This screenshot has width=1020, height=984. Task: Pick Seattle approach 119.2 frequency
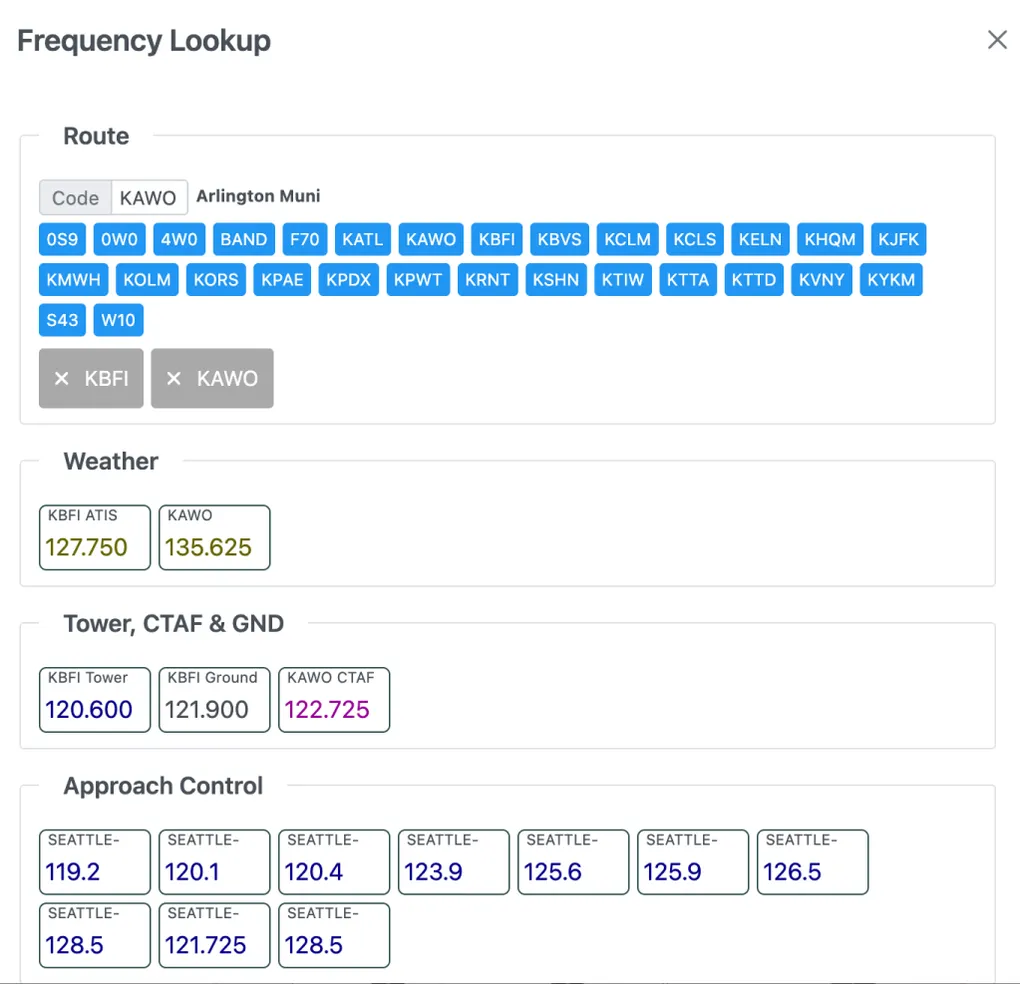pyautogui.click(x=94, y=862)
